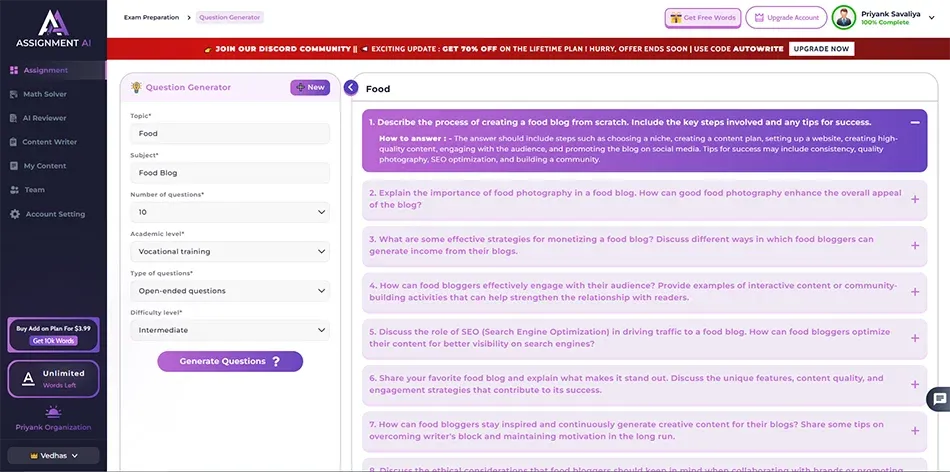The height and width of the screenshot is (472, 950).
Task: Open the chat support widget icon
Action: 939,399
